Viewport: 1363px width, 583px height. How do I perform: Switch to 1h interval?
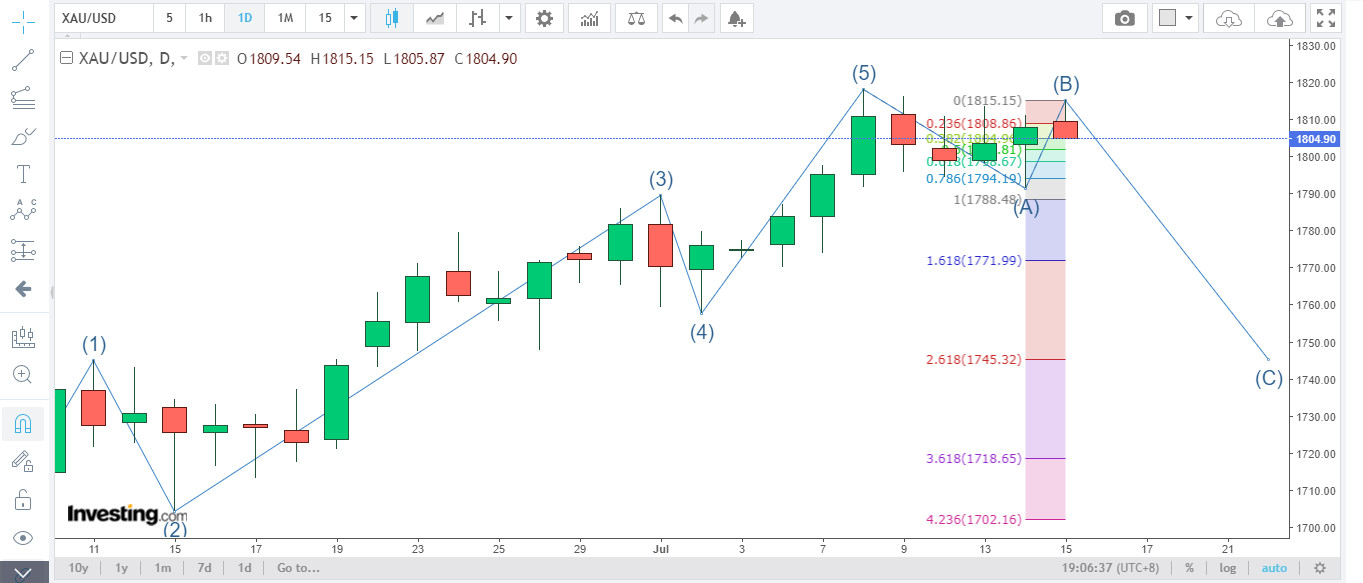pos(205,18)
